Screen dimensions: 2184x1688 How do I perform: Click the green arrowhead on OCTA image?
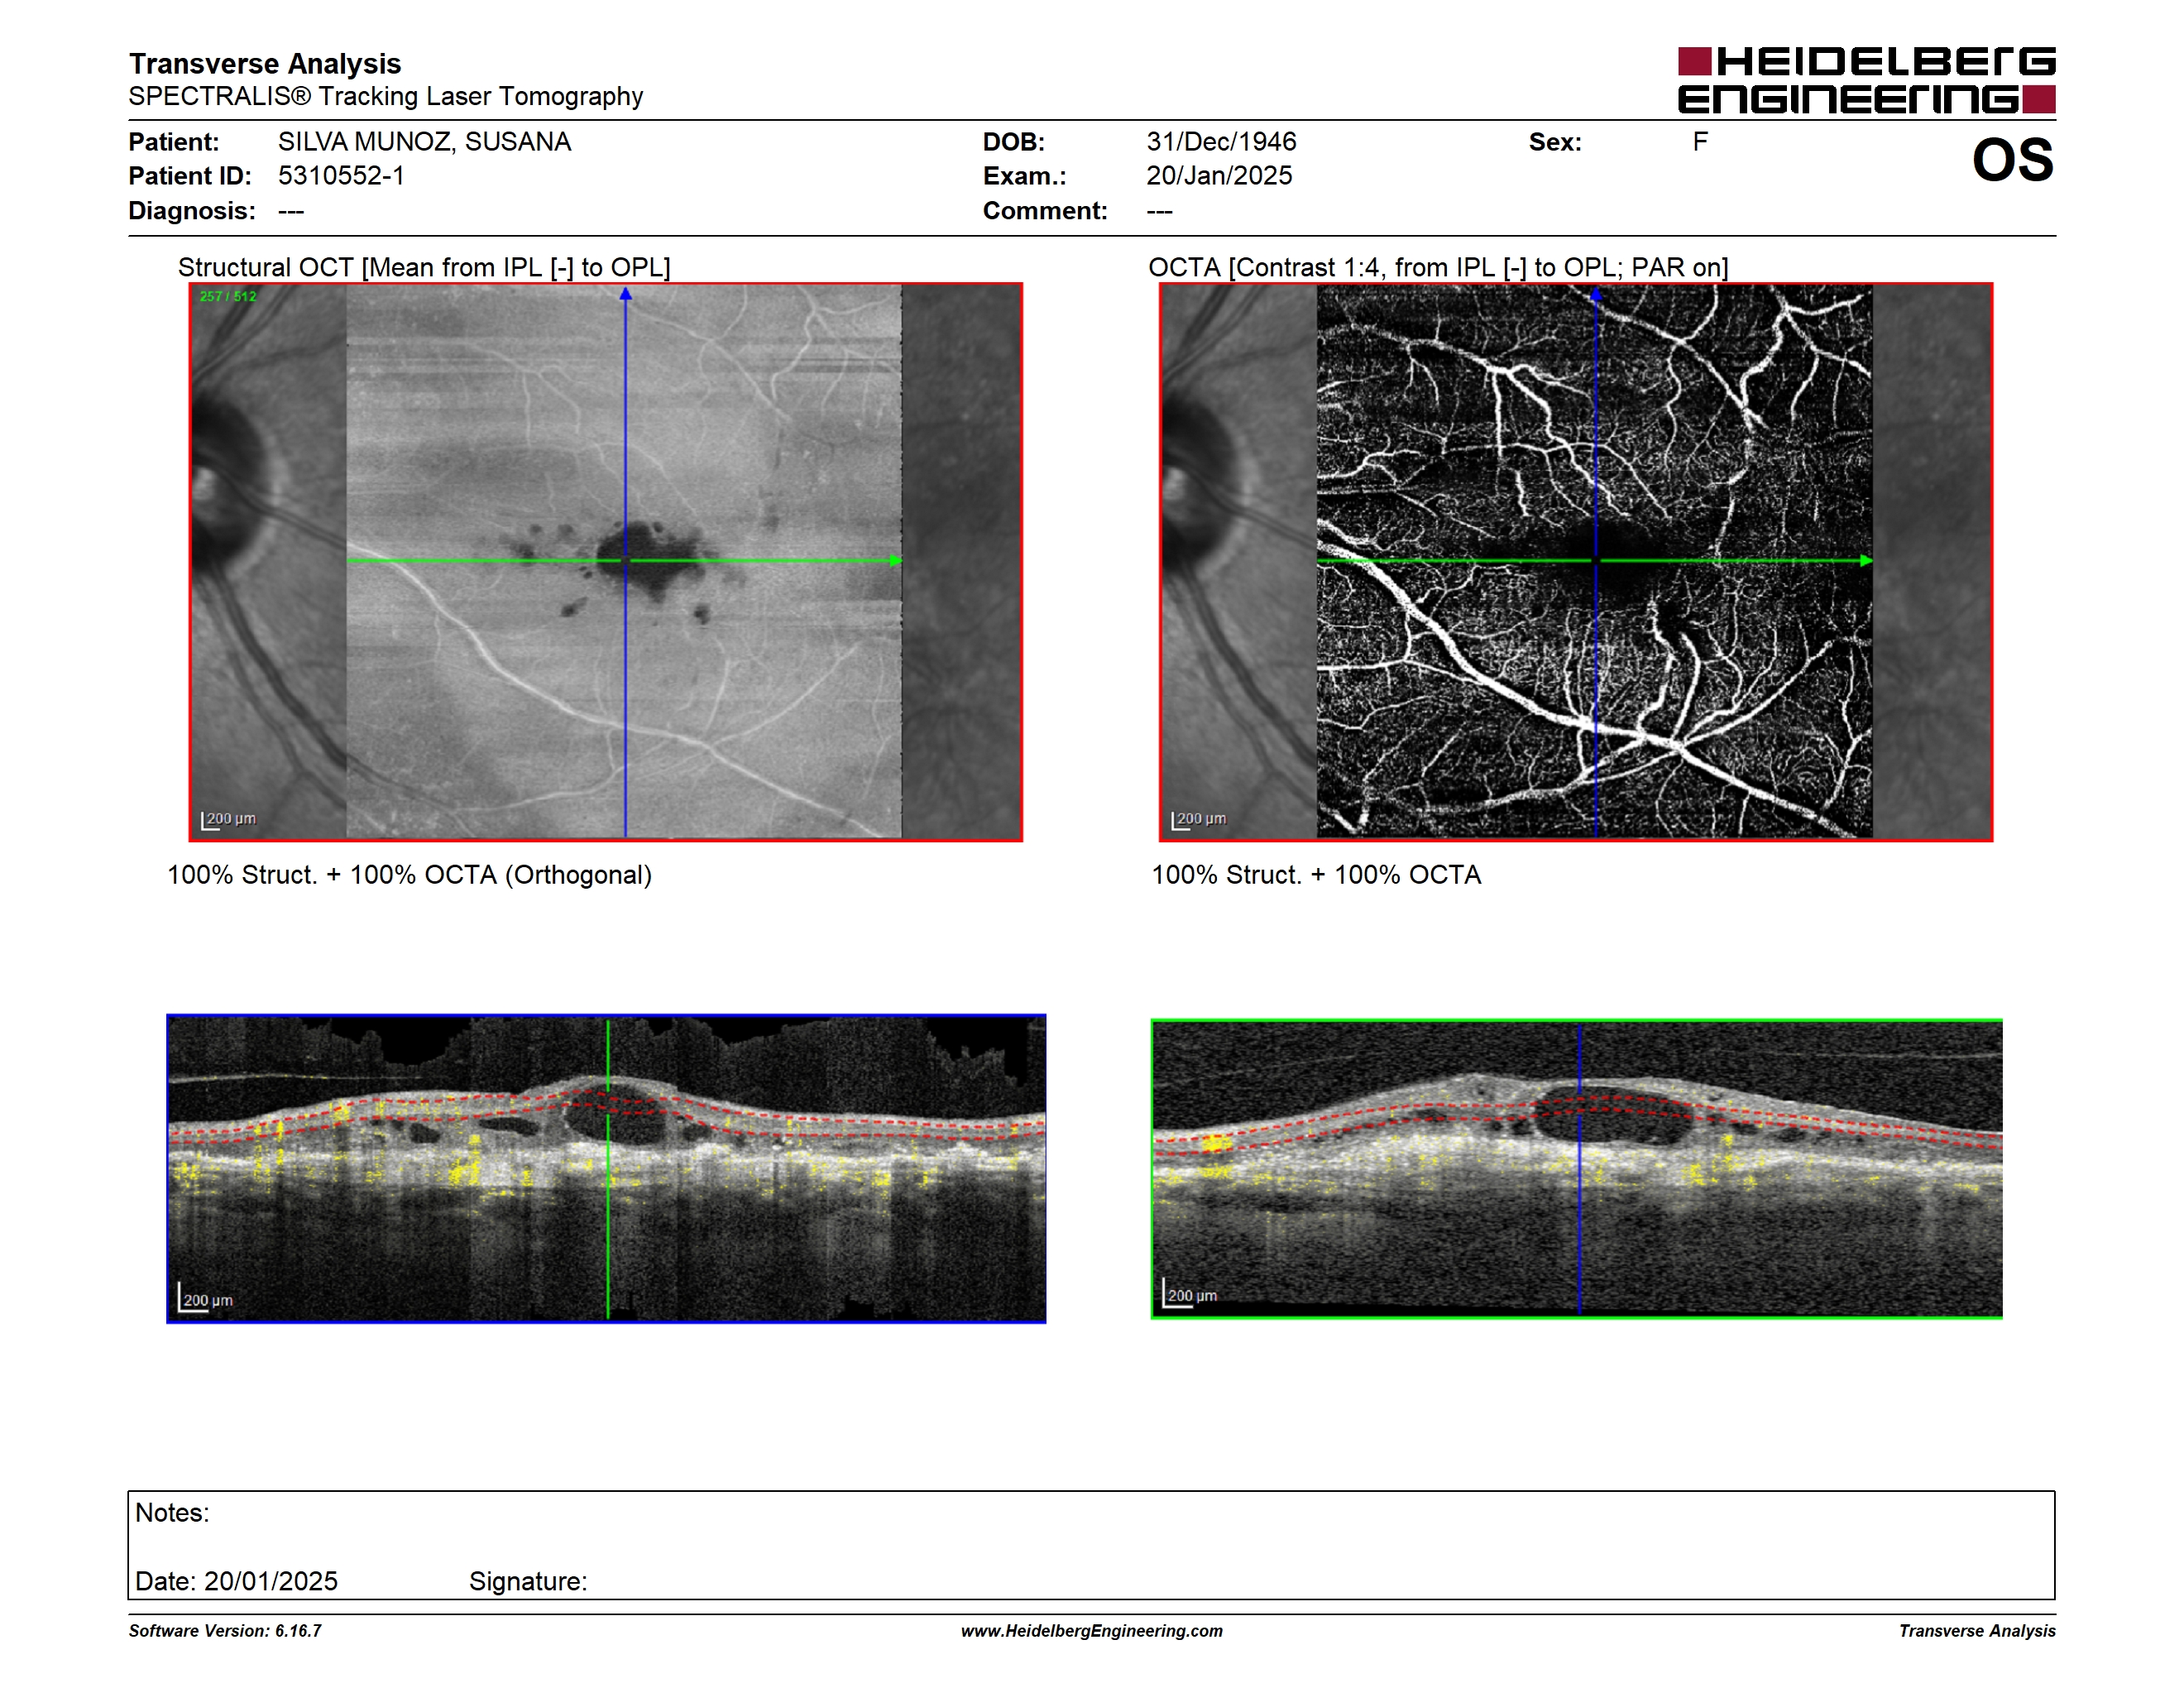coord(1866,561)
